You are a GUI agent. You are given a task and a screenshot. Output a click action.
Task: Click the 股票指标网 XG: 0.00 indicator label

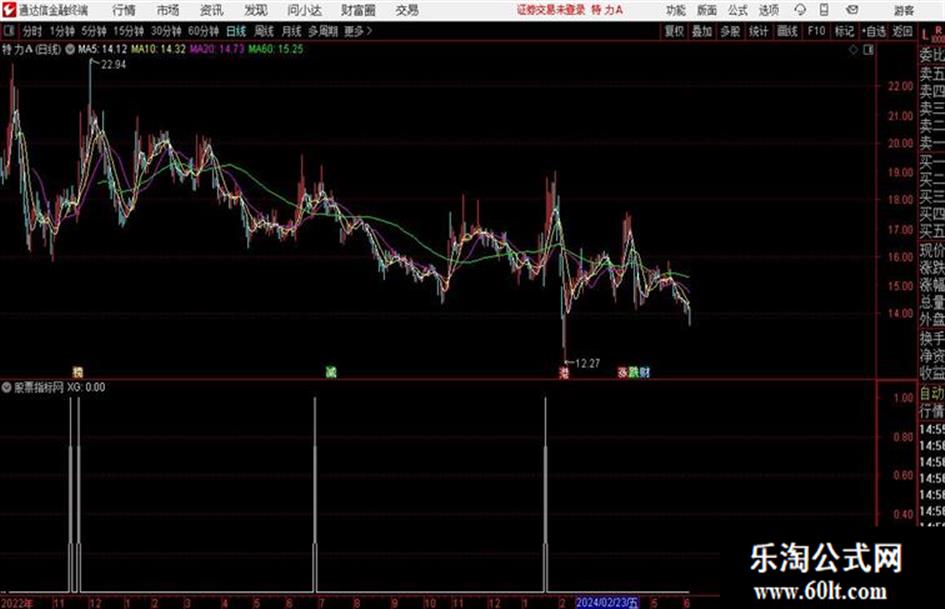(x=60, y=387)
